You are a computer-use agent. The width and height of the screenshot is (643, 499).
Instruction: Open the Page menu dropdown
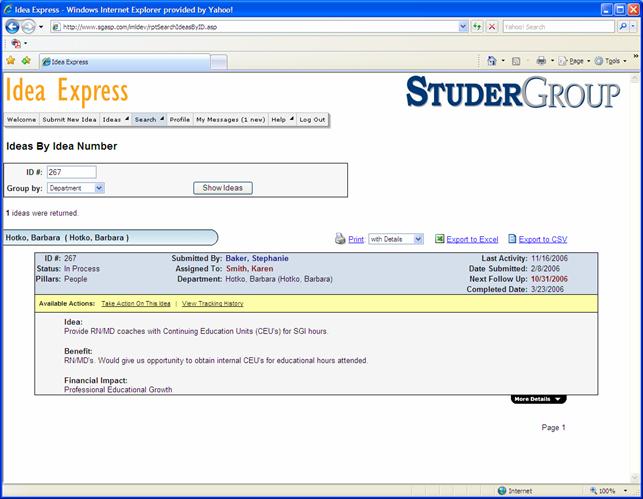(x=575, y=61)
